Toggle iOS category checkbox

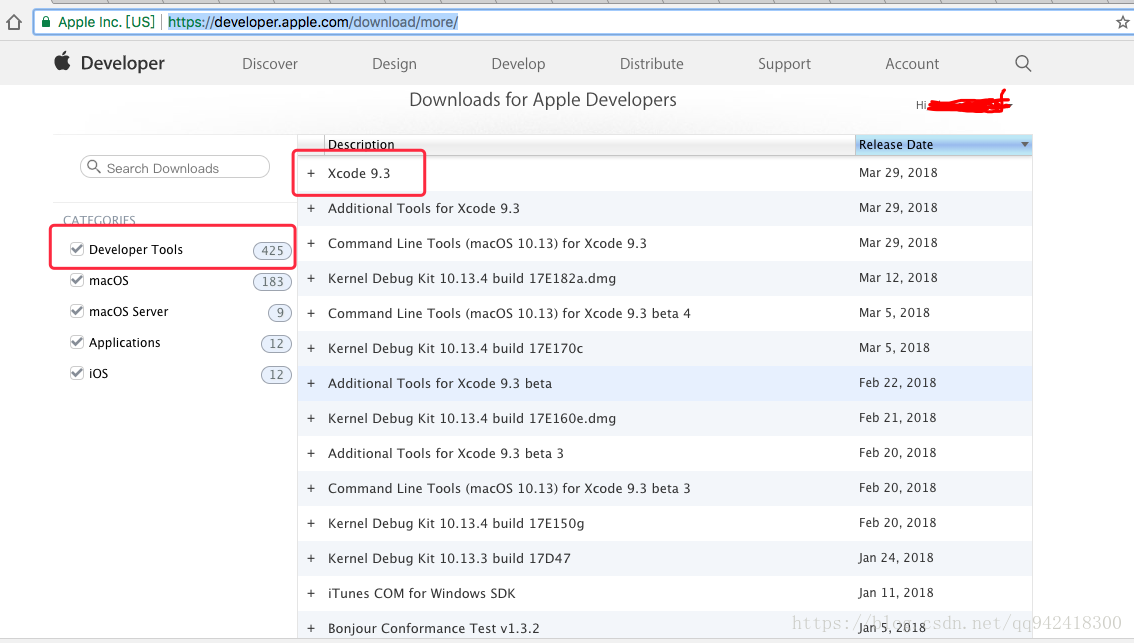pyautogui.click(x=77, y=373)
